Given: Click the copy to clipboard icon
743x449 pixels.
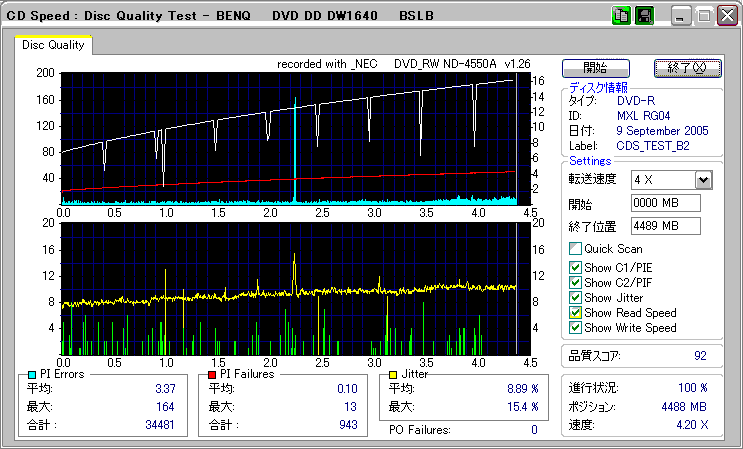Looking at the screenshot, I should click(621, 17).
